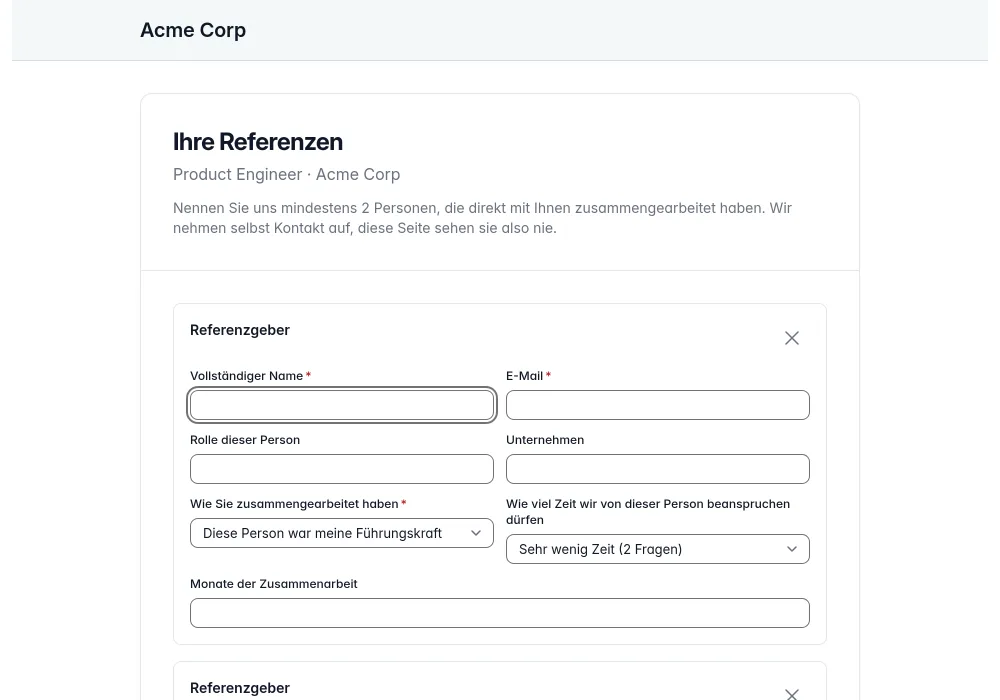The height and width of the screenshot is (700, 1000).
Task: Remove the second Referenzgeber card via X
Action: click(x=791, y=694)
